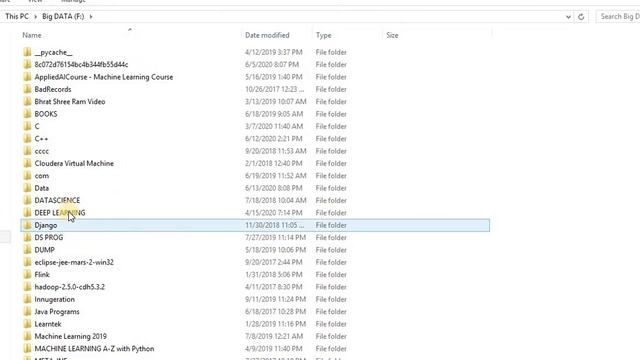
Task: Click the BadRecords folder icon
Action: tap(27, 89)
